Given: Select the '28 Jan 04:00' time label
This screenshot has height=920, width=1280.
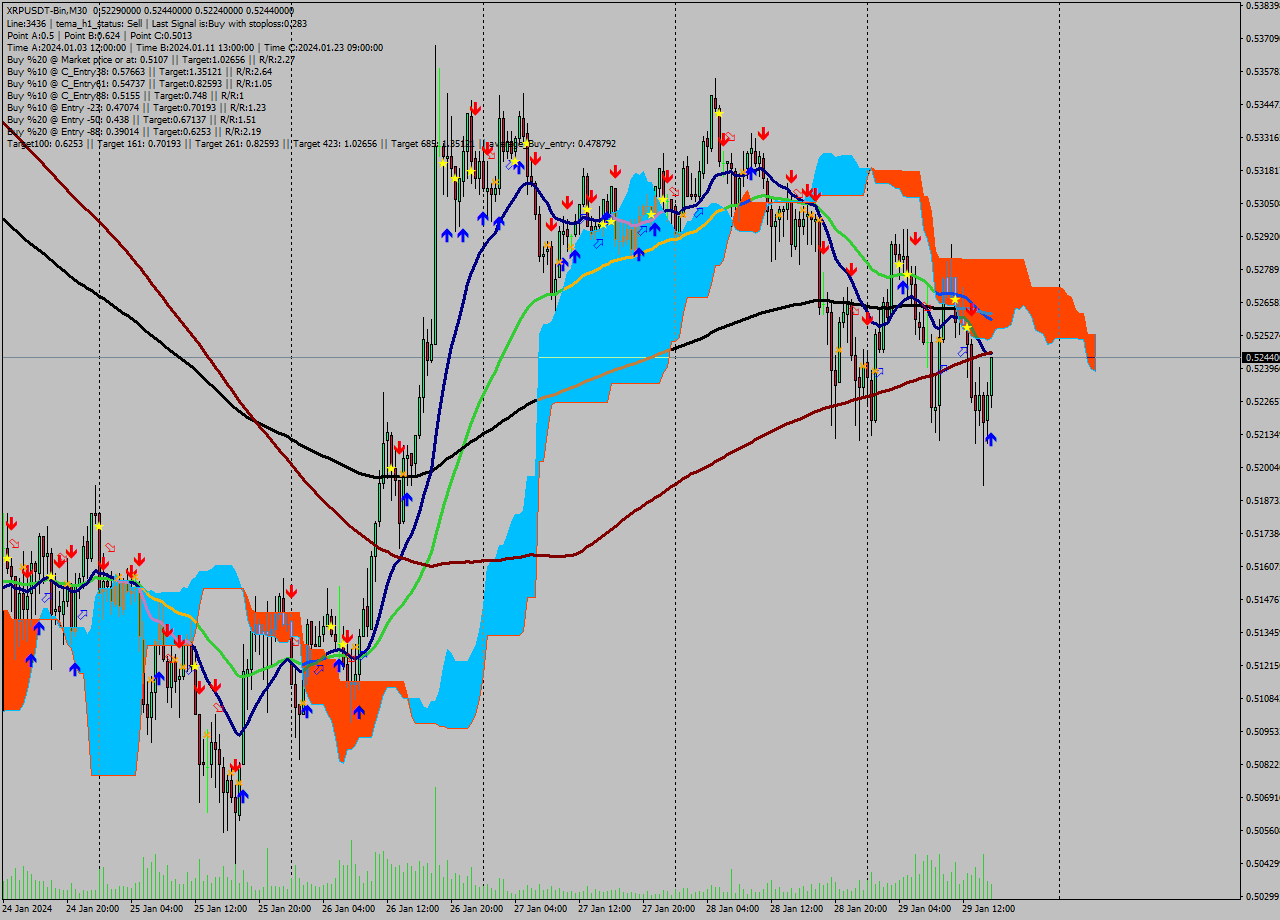Looking at the screenshot, I should tap(733, 909).
